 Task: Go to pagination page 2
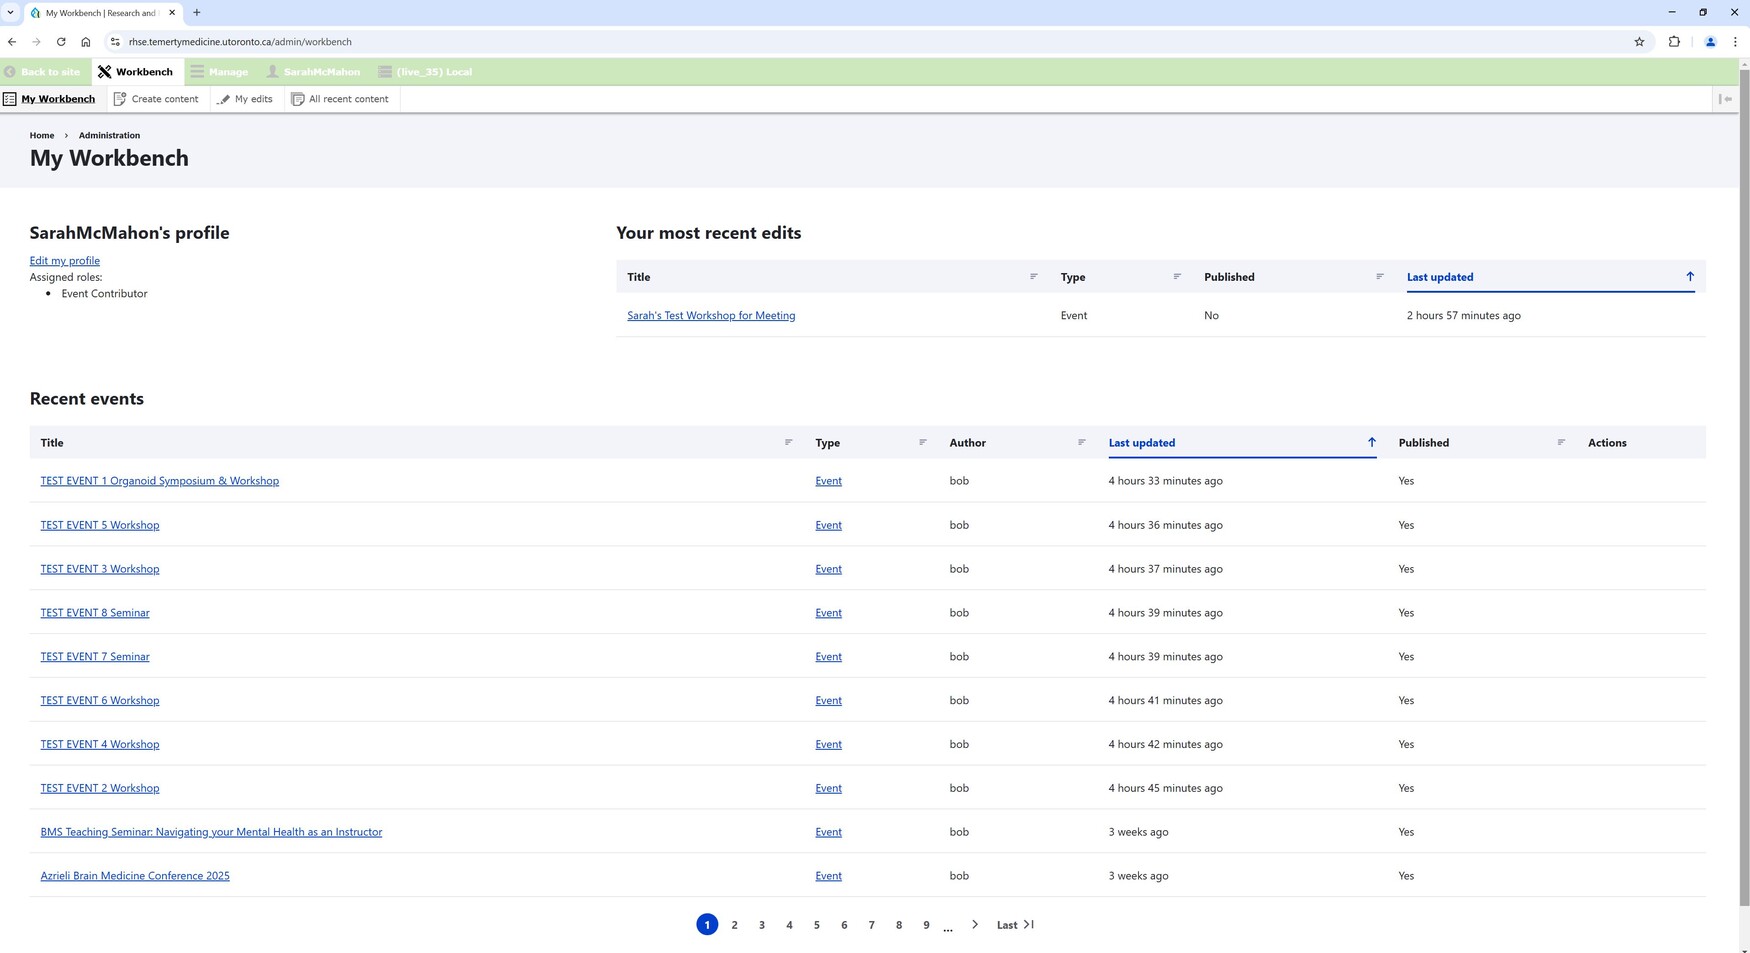tap(734, 925)
